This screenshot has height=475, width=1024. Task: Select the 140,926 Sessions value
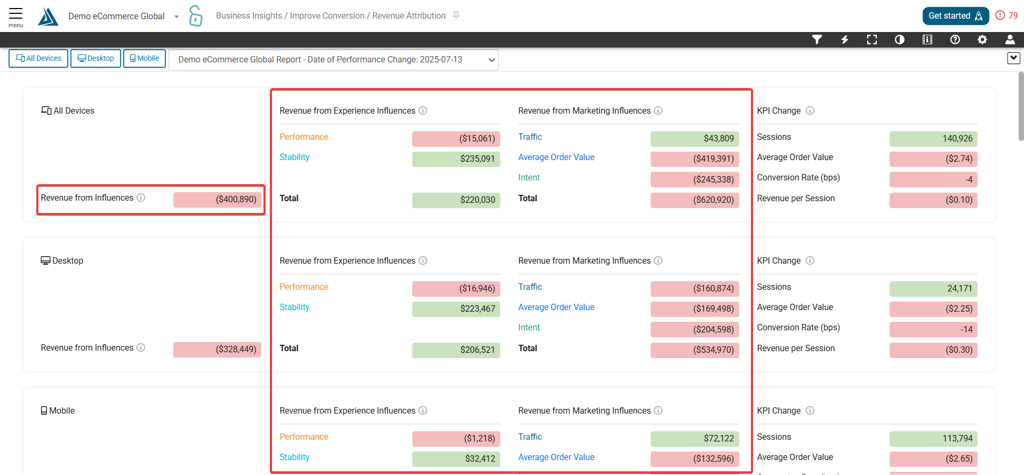coord(933,139)
